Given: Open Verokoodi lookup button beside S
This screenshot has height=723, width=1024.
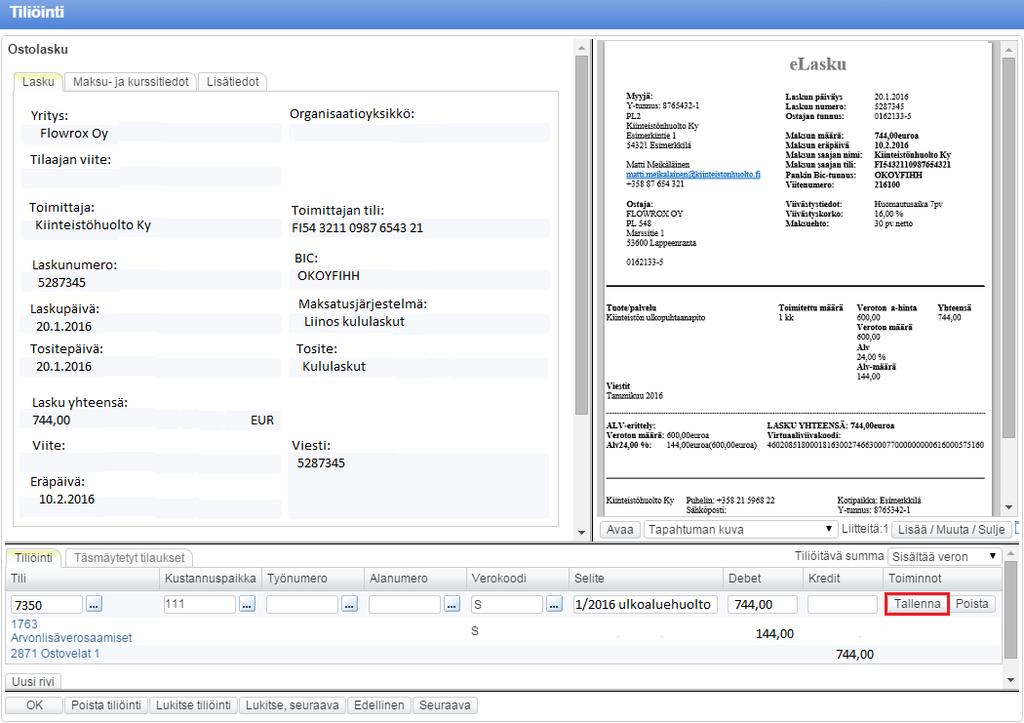Looking at the screenshot, I should [554, 604].
